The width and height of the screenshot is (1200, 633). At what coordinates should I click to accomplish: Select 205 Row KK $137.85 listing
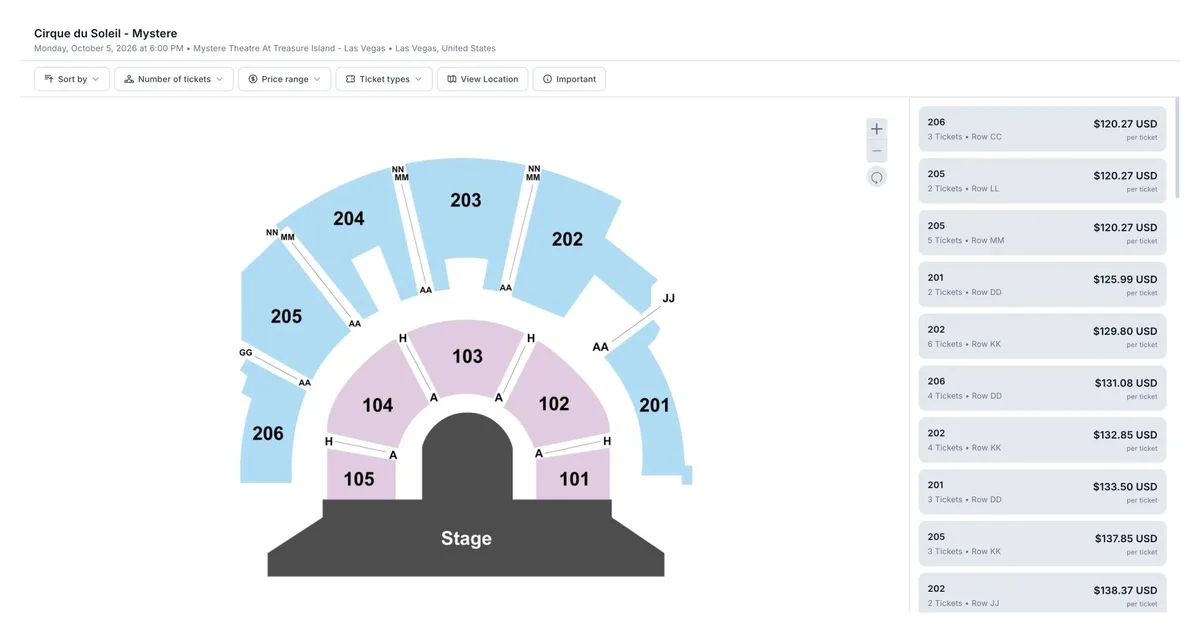[1042, 543]
